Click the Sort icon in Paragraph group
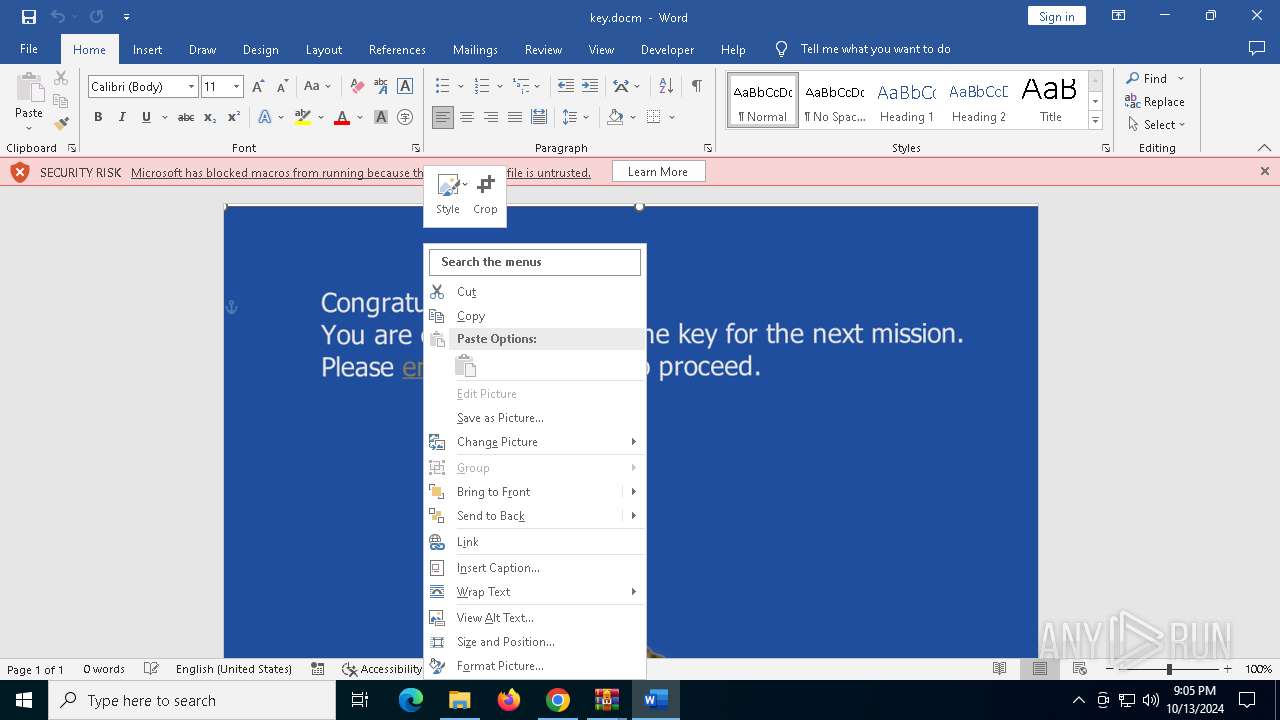The width and height of the screenshot is (1280, 720). coord(666,87)
